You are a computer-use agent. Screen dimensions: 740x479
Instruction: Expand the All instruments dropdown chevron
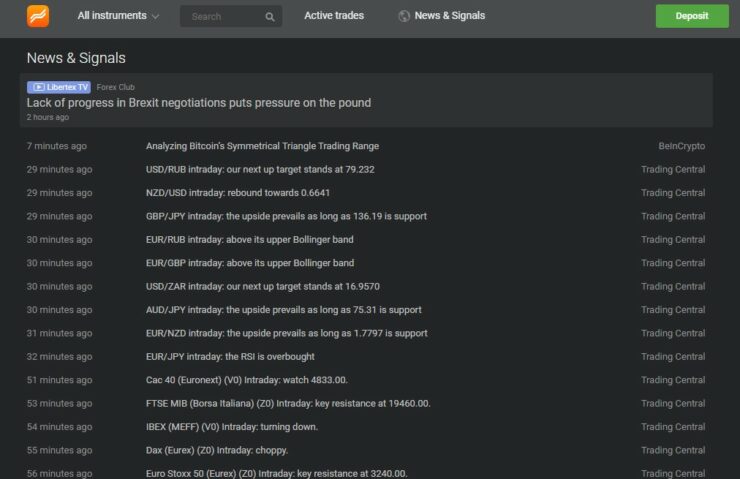(x=155, y=17)
